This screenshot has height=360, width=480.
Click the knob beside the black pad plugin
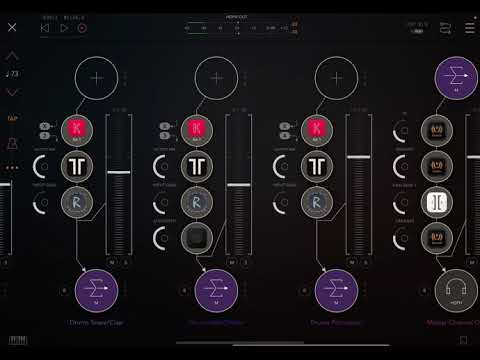161,238
